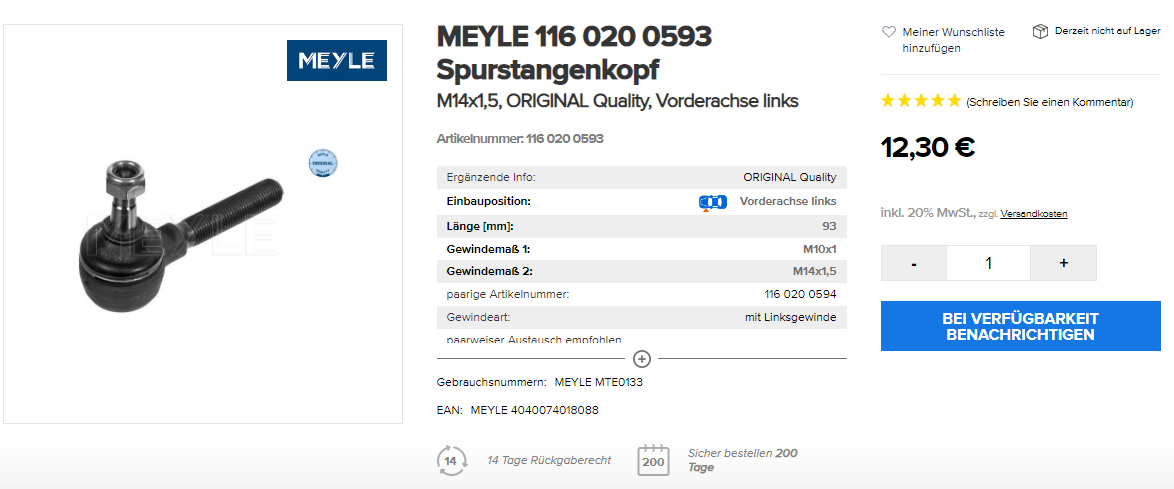Viewport: 1174px width, 489px height.
Task: Add item via Meiner Wunschliste hinzufügen
Action: 953,40
